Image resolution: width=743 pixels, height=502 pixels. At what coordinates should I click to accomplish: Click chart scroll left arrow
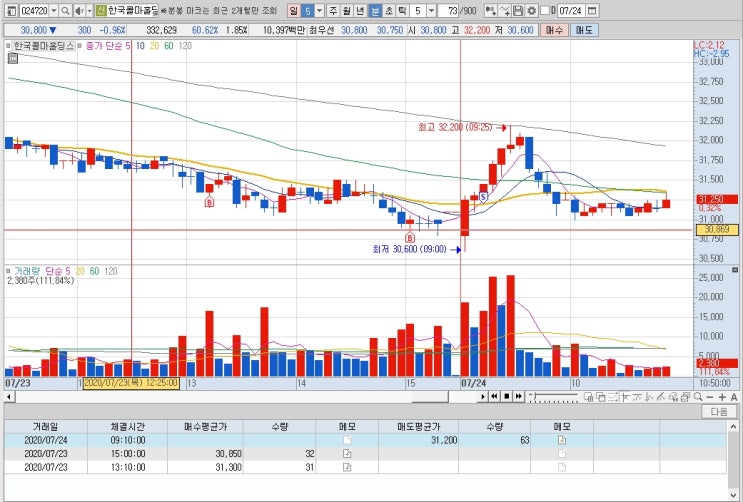click(x=8, y=397)
